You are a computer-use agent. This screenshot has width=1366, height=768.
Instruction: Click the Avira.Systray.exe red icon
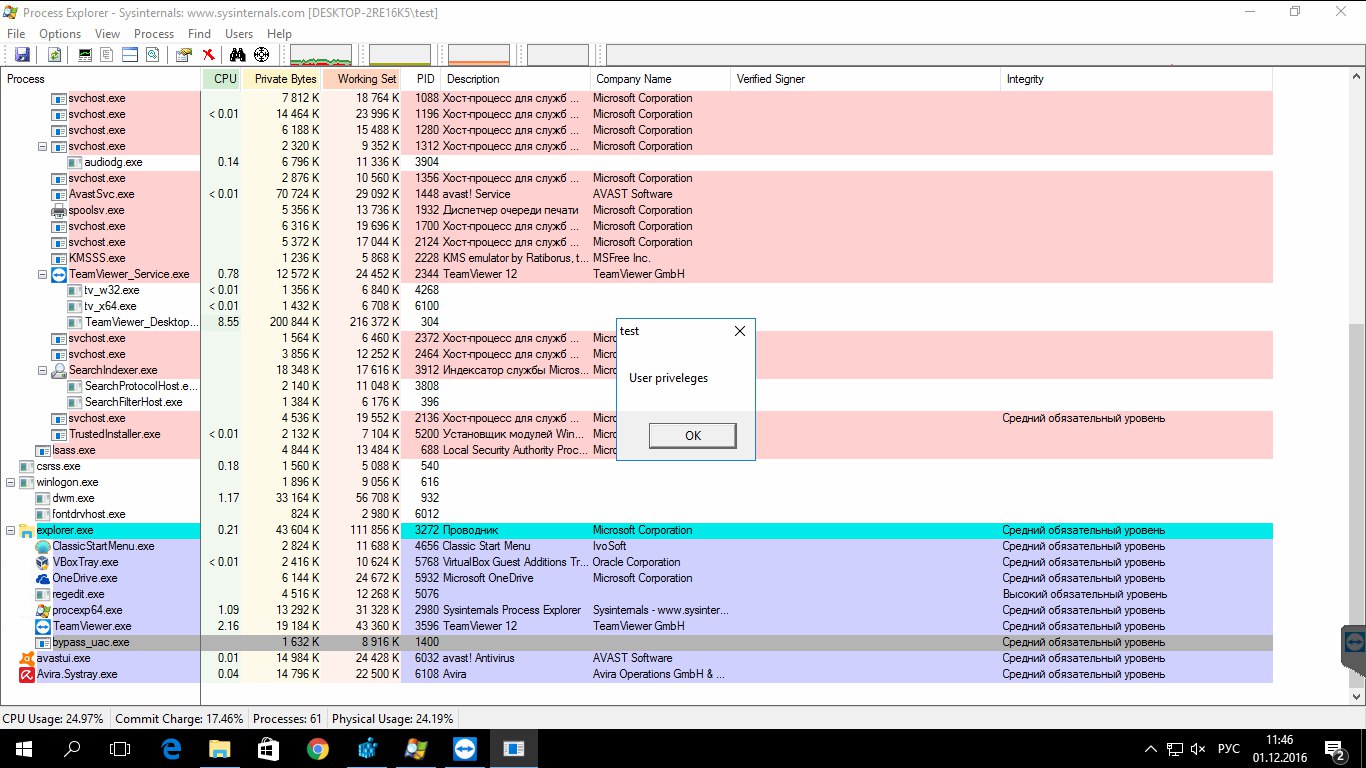coord(27,674)
